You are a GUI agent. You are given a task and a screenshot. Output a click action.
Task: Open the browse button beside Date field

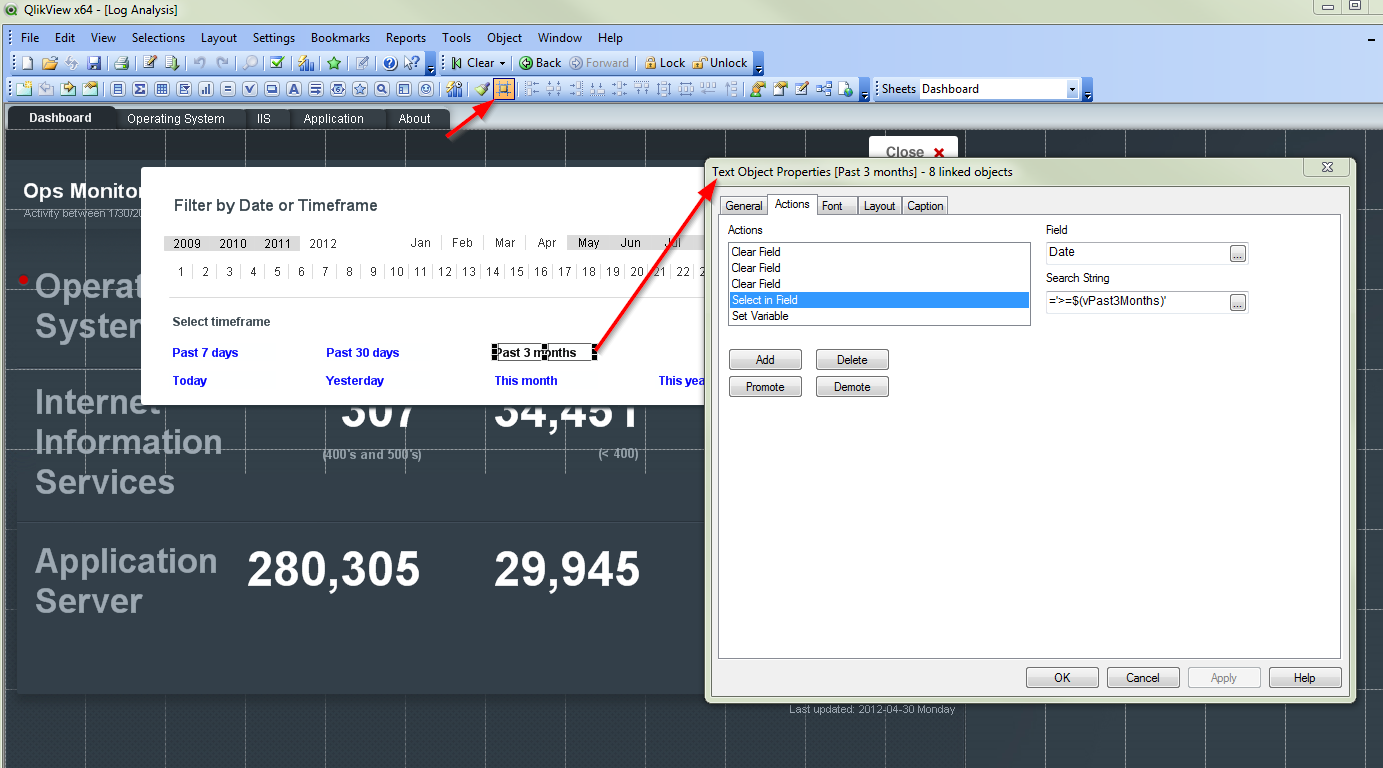1238,254
